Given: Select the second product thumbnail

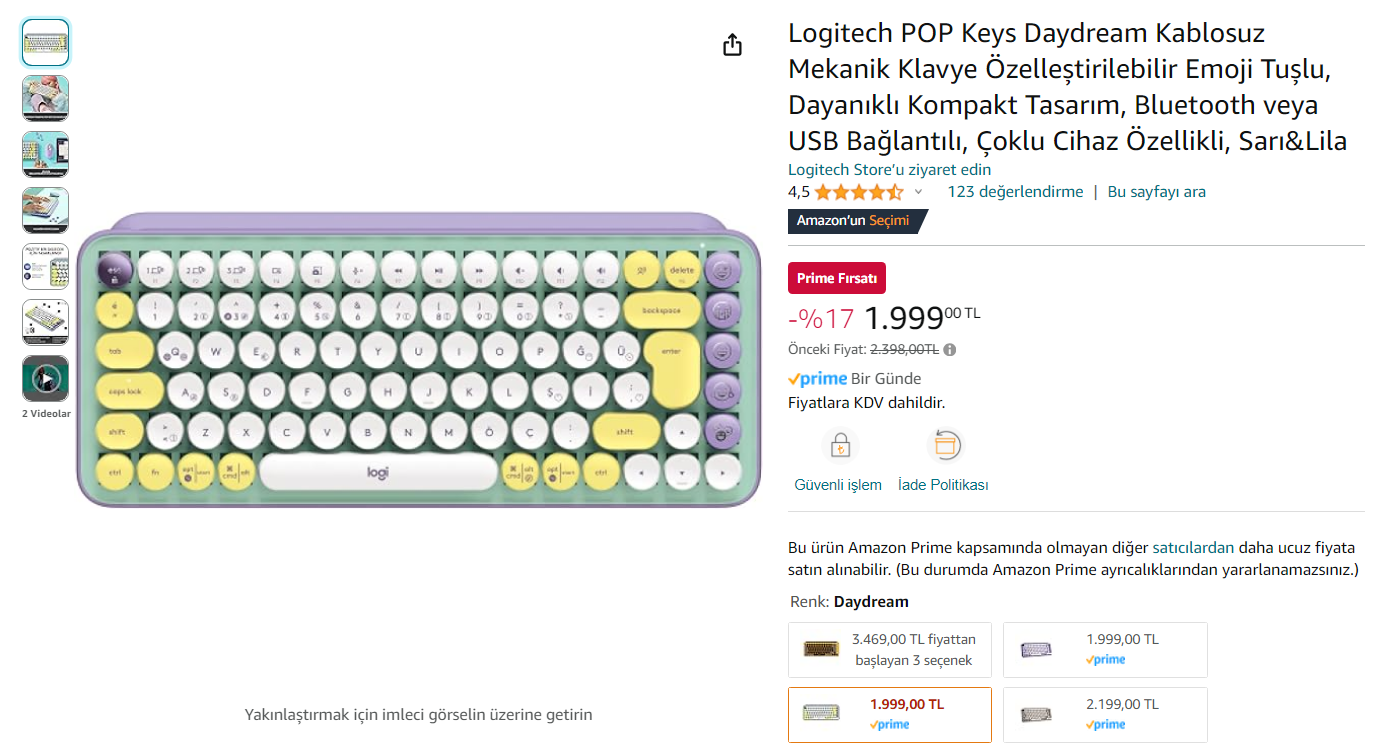Looking at the screenshot, I should [x=45, y=99].
